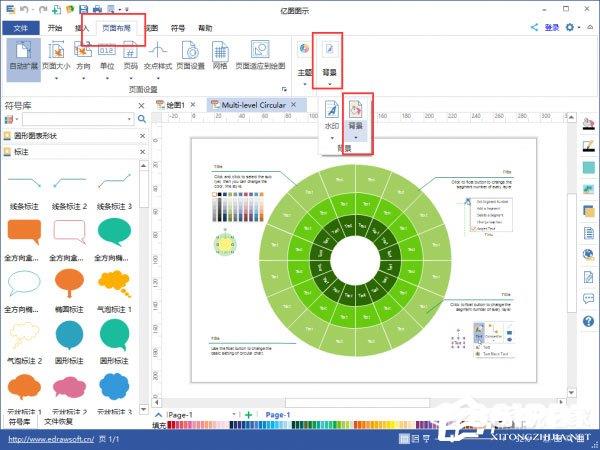This screenshot has height=450, width=600.
Task: Open the Line pen panel in right sidebar
Action: [x=588, y=146]
